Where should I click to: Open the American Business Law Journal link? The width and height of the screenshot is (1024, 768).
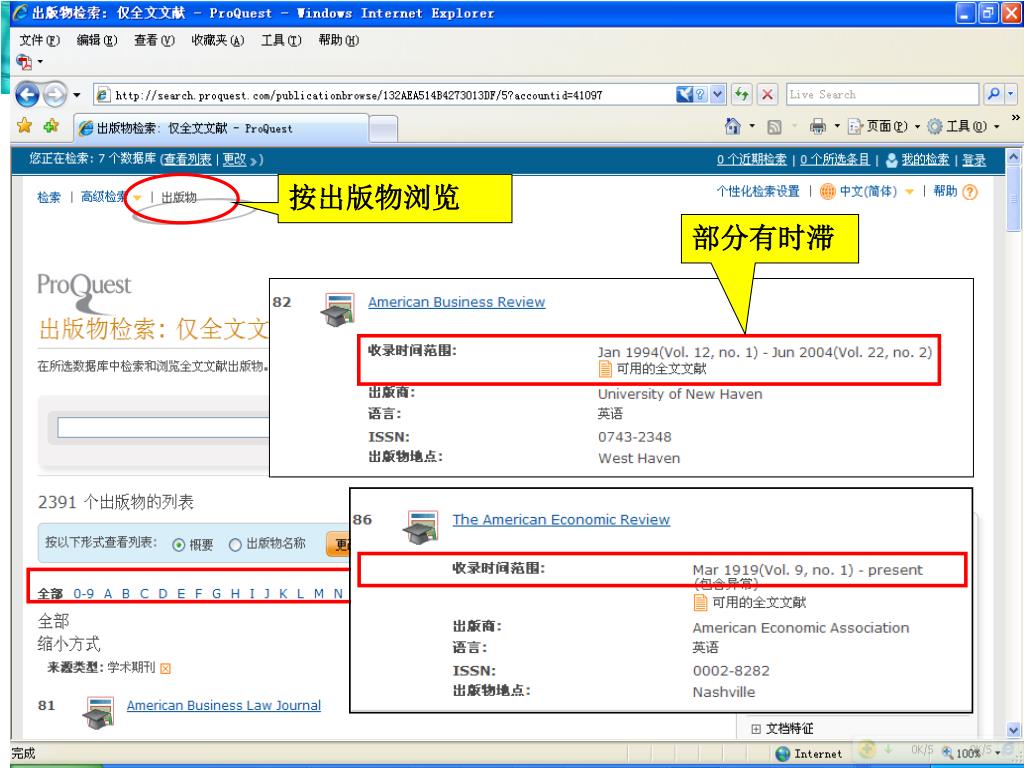pos(223,705)
